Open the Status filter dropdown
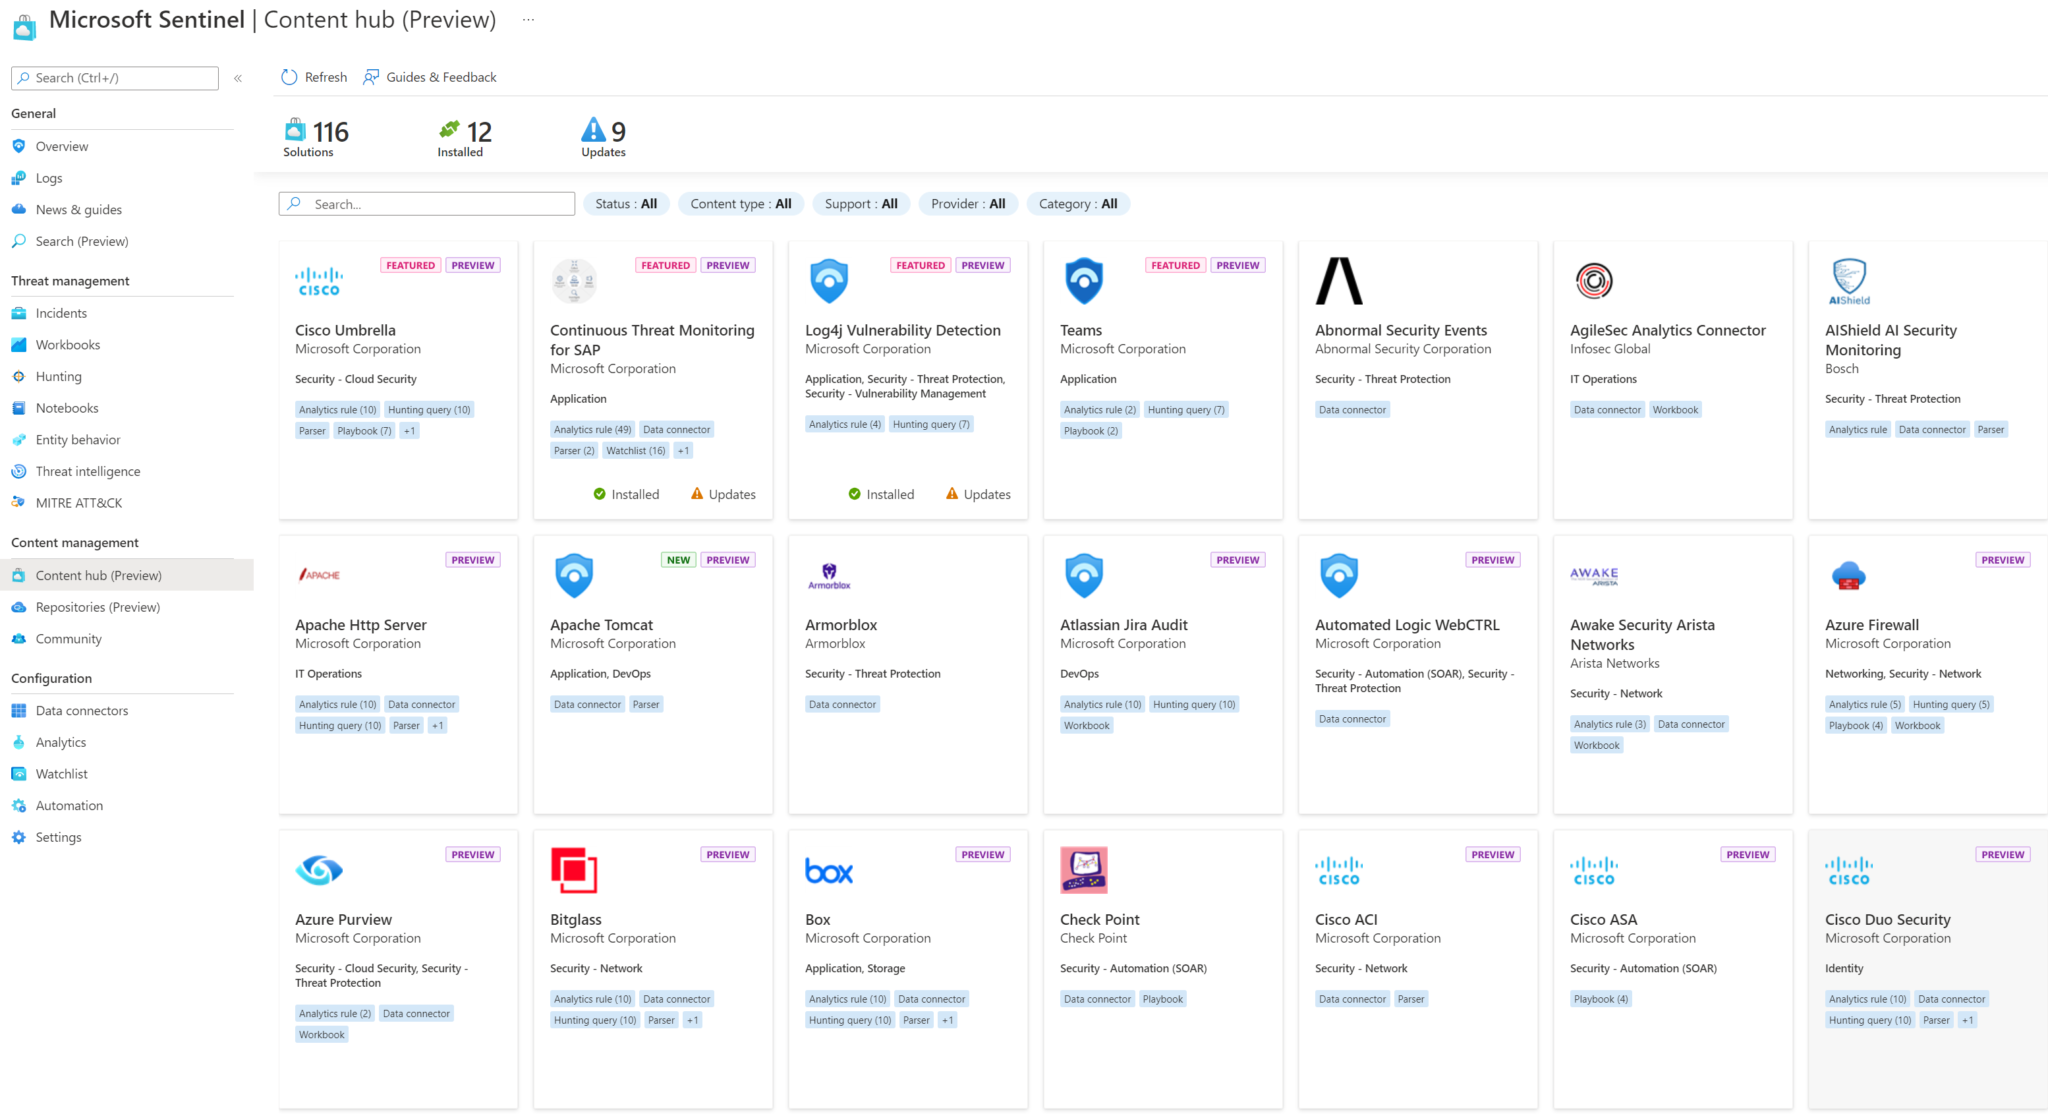The width and height of the screenshot is (2048, 1114). click(626, 203)
